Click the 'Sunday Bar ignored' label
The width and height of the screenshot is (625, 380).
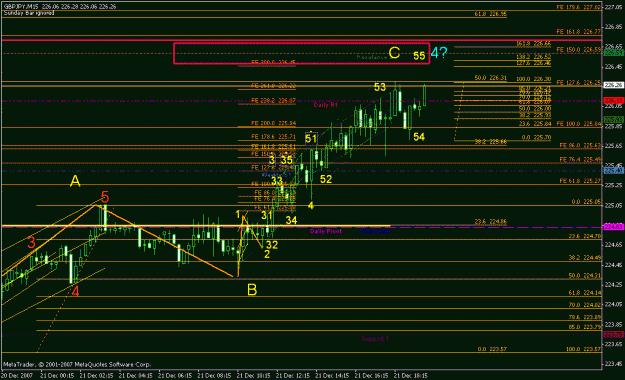(28, 13)
